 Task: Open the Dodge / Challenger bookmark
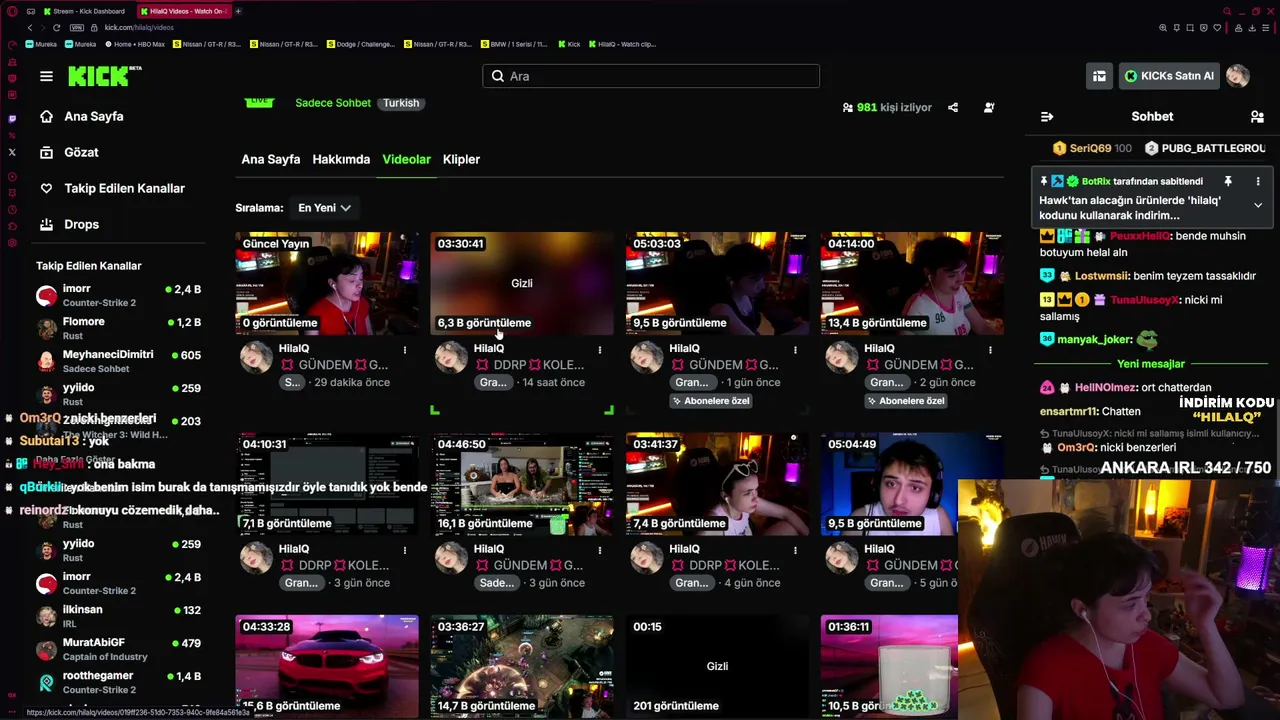click(x=361, y=44)
